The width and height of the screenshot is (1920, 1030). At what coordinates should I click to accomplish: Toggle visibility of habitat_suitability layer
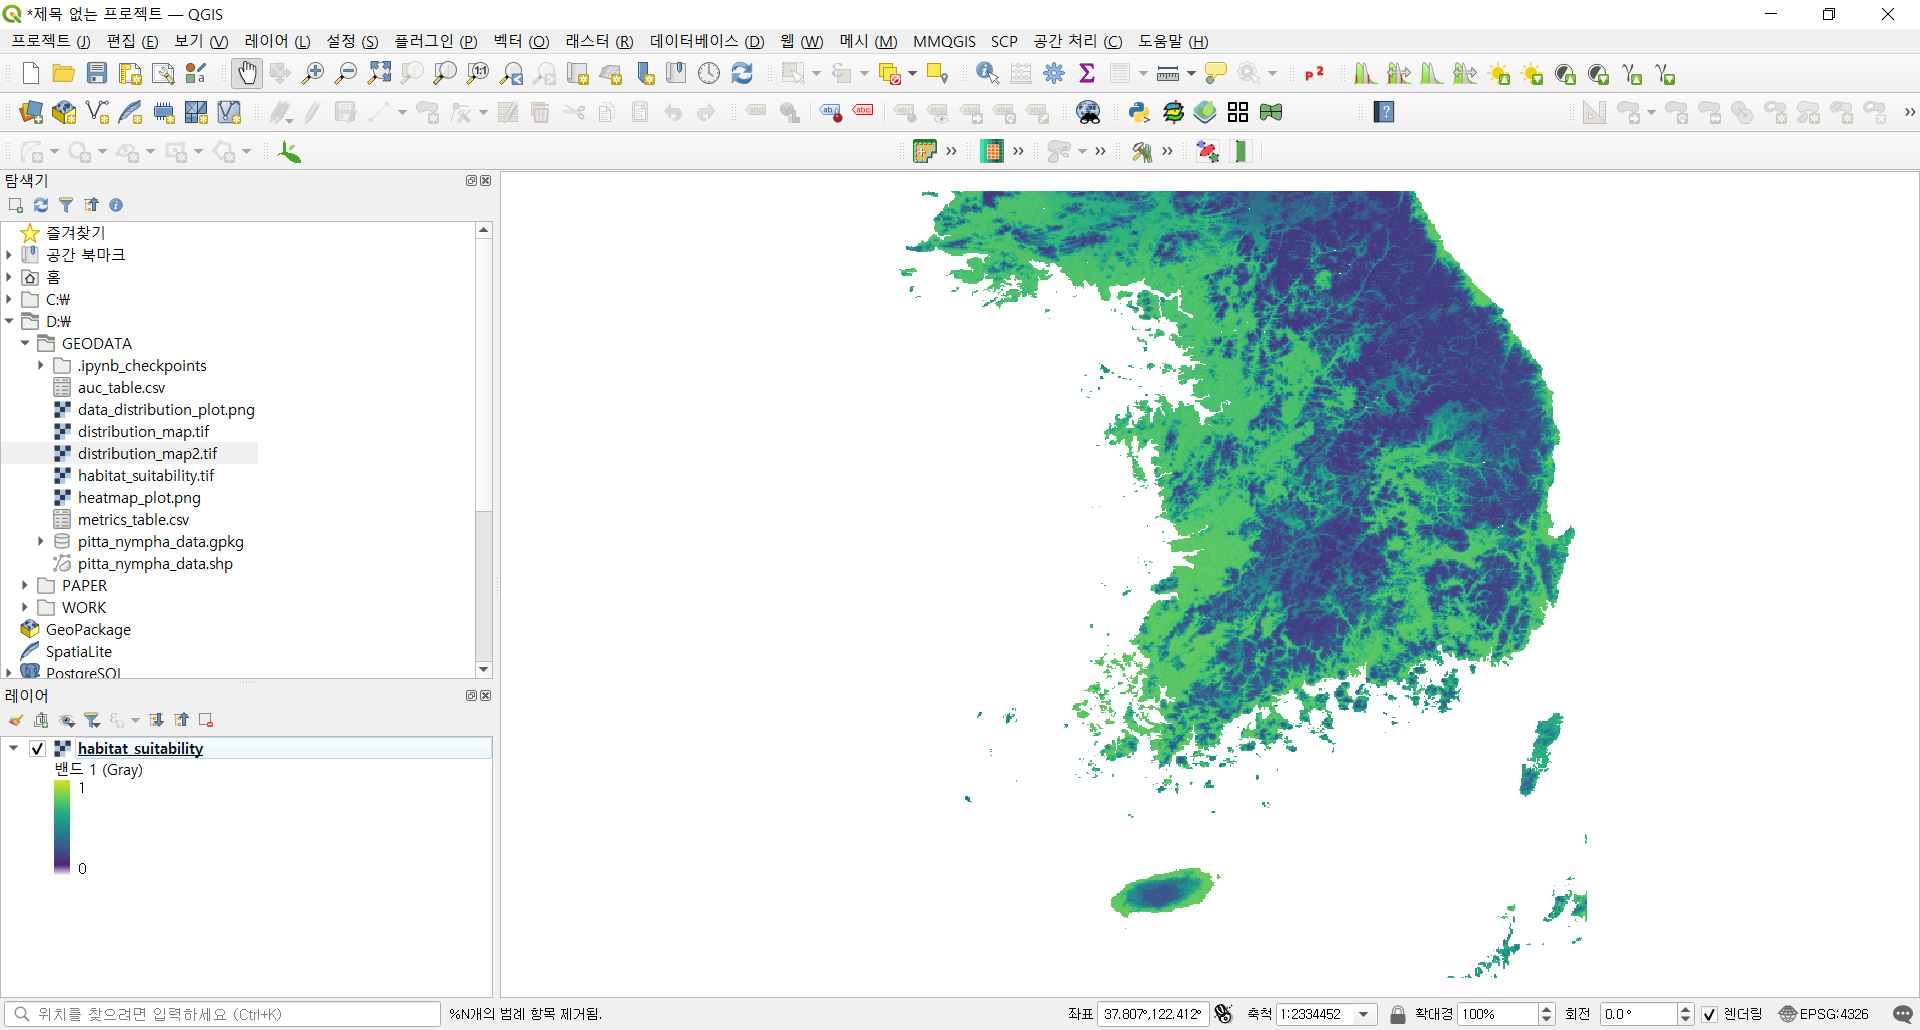coord(37,748)
